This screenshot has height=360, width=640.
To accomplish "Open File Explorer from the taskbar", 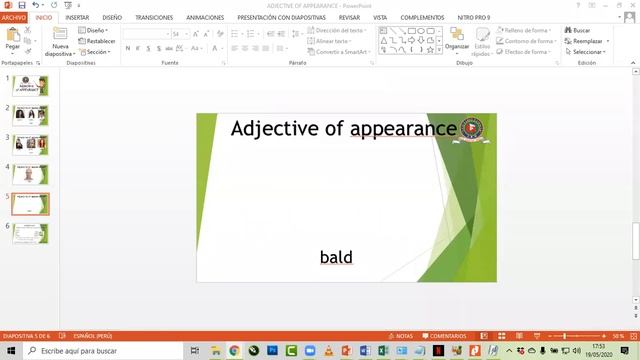I will pyautogui.click(x=216, y=351).
